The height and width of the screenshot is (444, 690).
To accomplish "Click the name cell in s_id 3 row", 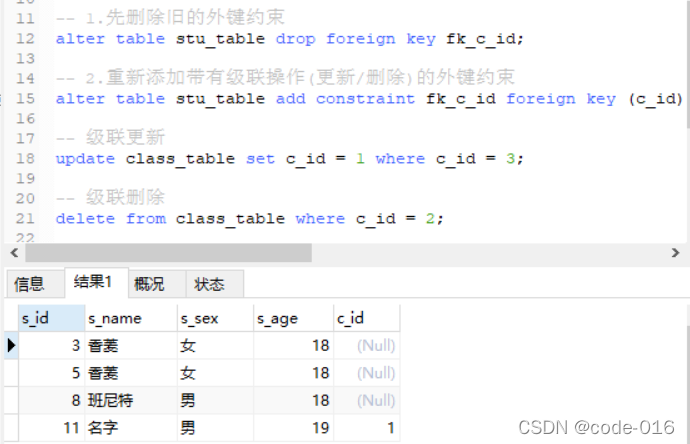I will coord(131,345).
